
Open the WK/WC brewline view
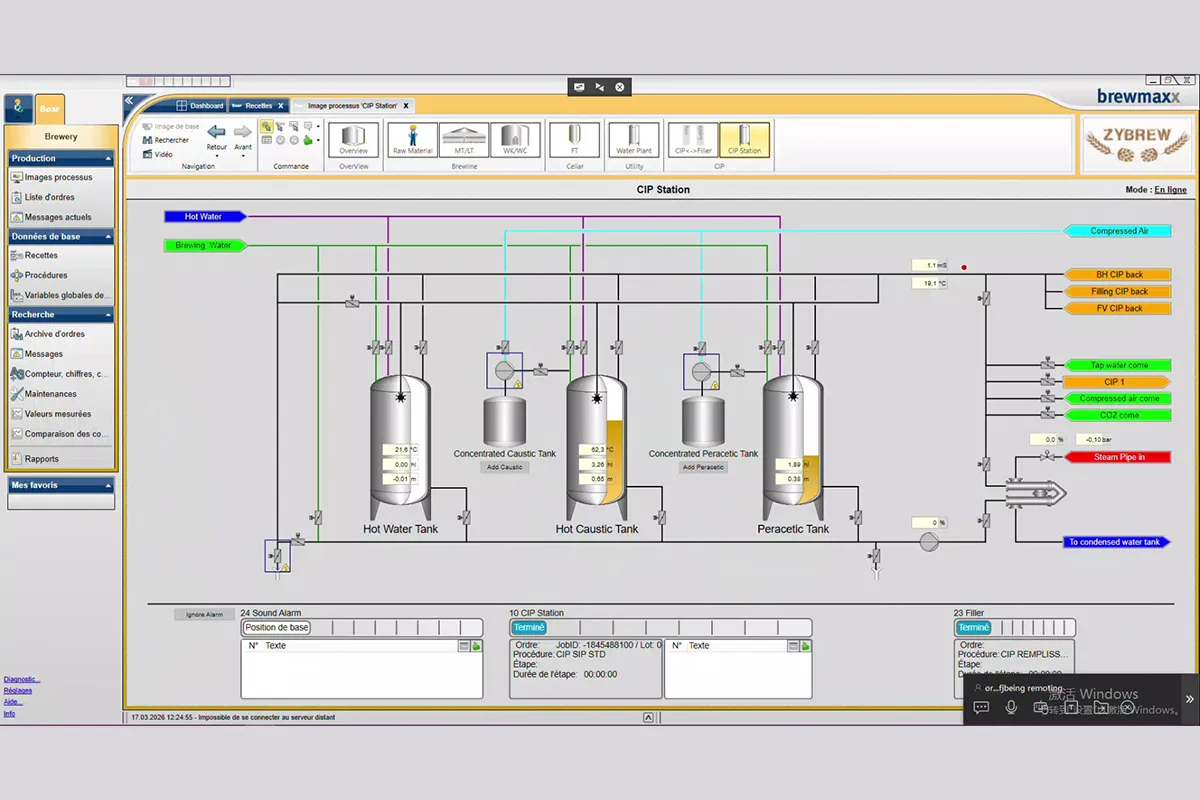point(516,139)
